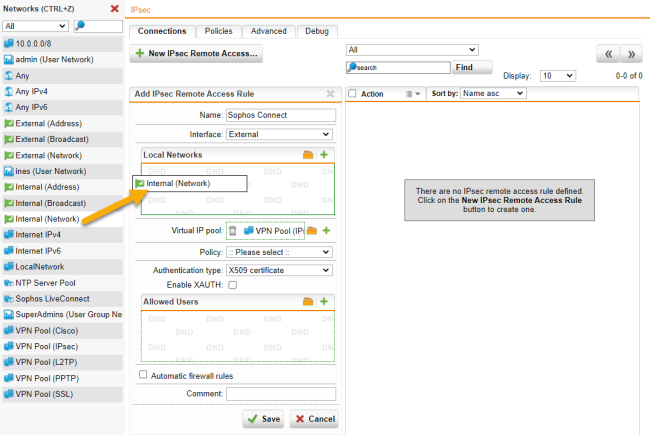650x435 pixels.
Task: Tick the select-all Action checkbox
Action: point(352,94)
